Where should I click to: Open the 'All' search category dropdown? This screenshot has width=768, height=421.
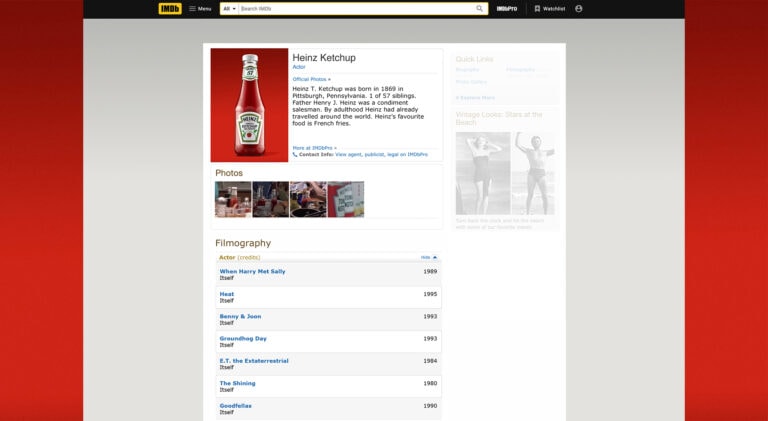(x=229, y=8)
